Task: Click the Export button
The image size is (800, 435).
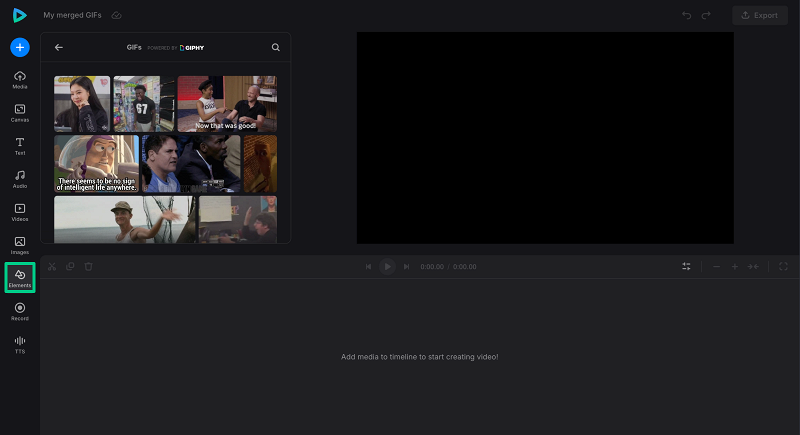Action: pos(760,15)
